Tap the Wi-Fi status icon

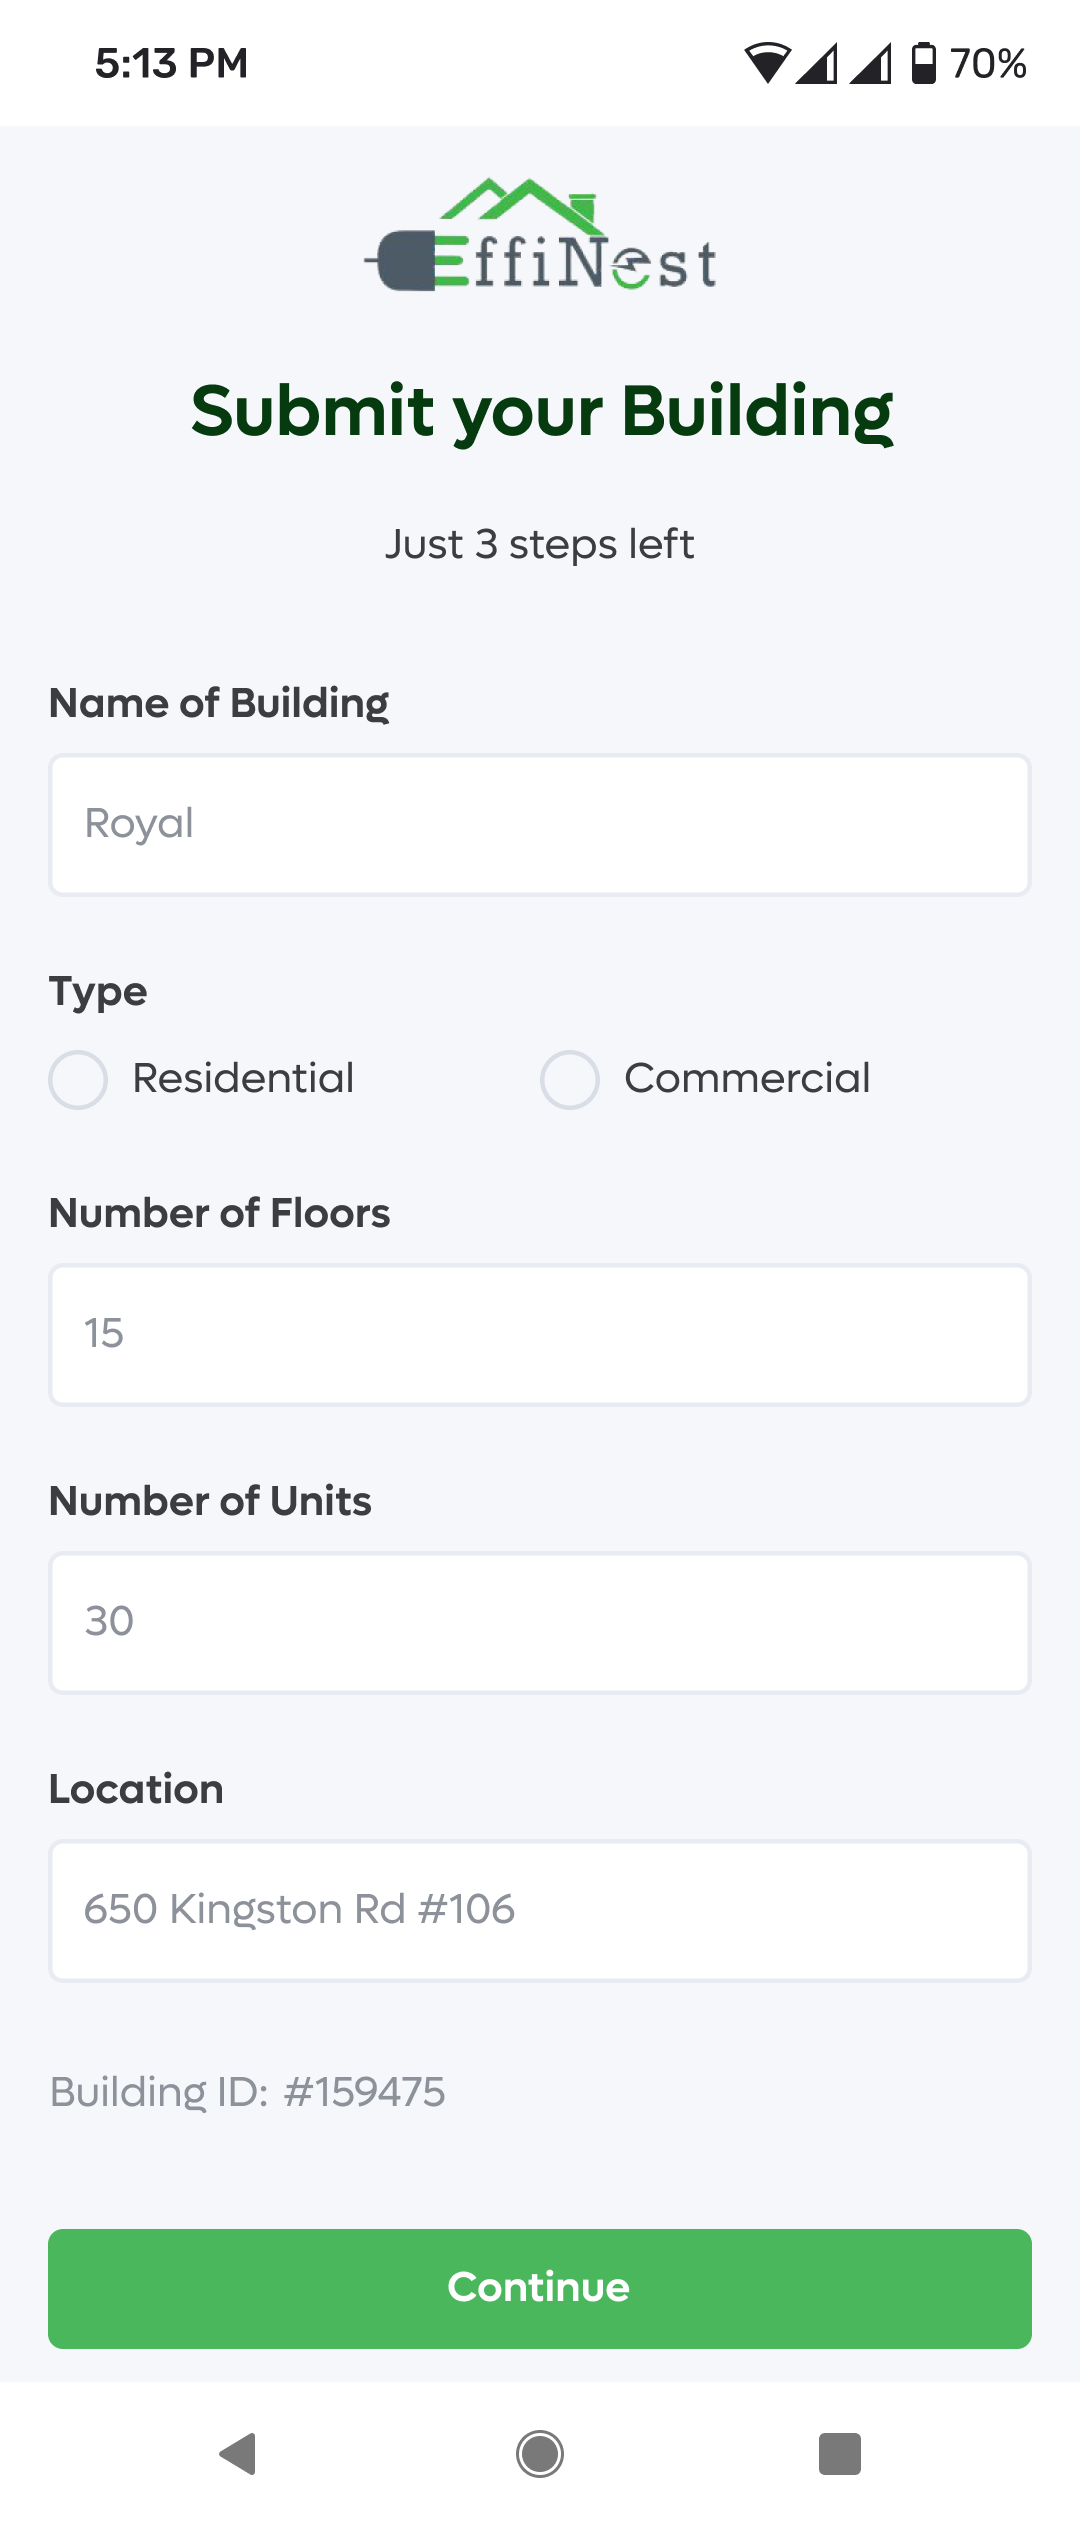767,63
